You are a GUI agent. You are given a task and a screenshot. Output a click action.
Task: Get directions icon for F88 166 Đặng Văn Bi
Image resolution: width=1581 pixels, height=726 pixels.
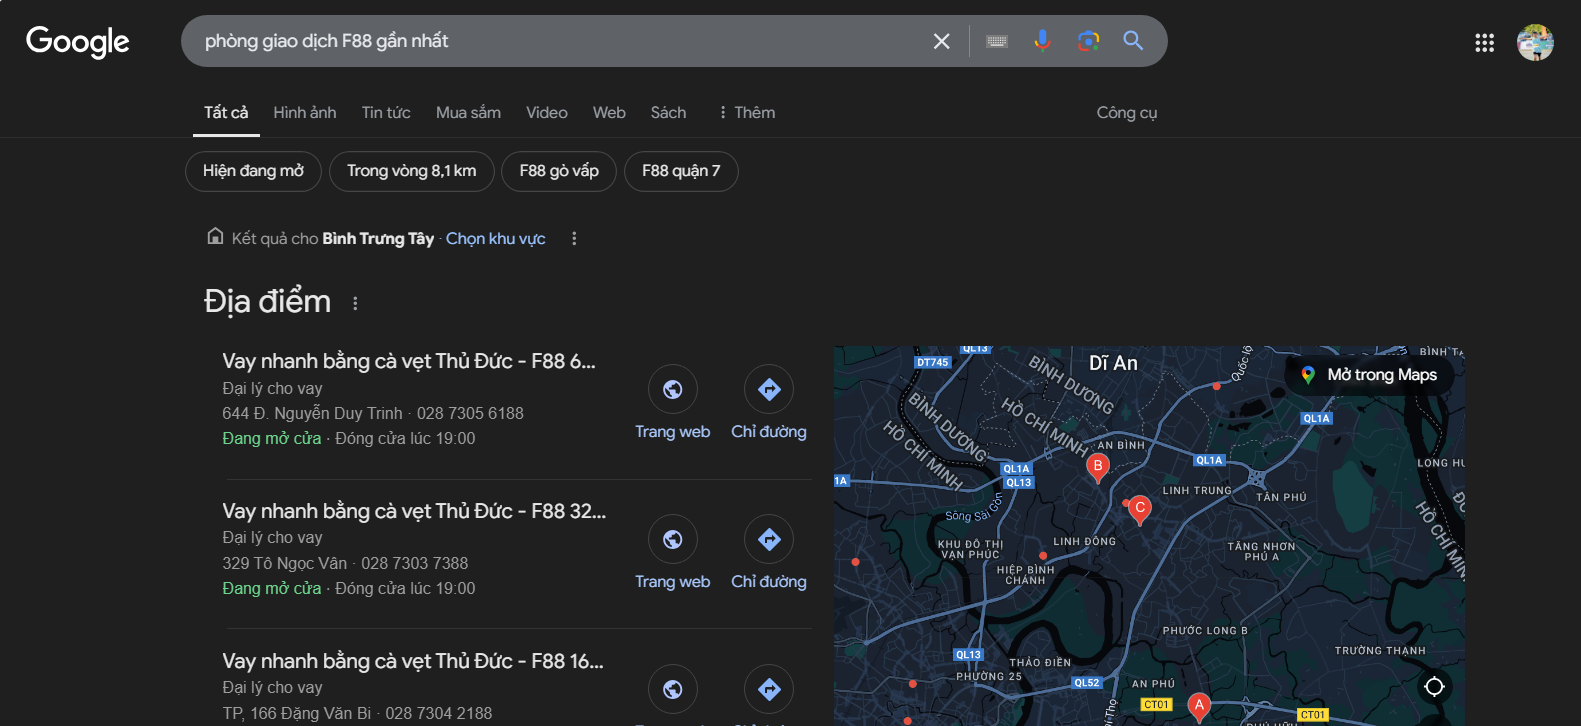click(x=769, y=689)
